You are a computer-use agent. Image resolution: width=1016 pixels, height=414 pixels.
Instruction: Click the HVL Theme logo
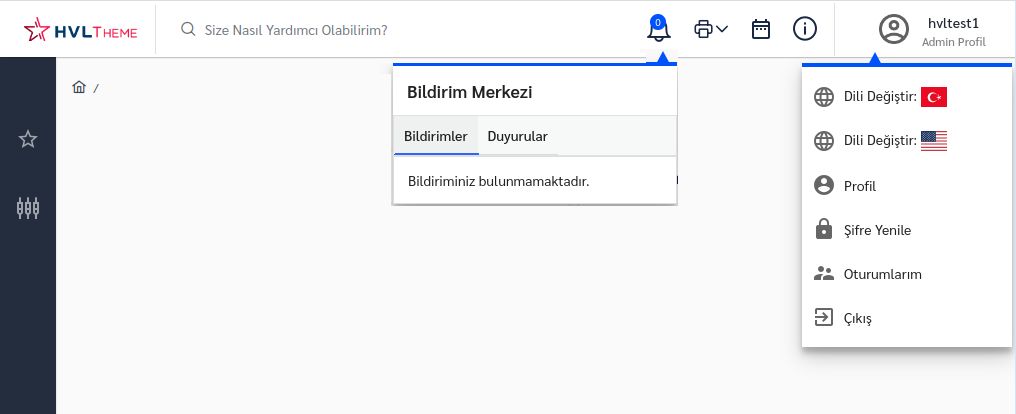pyautogui.click(x=80, y=30)
